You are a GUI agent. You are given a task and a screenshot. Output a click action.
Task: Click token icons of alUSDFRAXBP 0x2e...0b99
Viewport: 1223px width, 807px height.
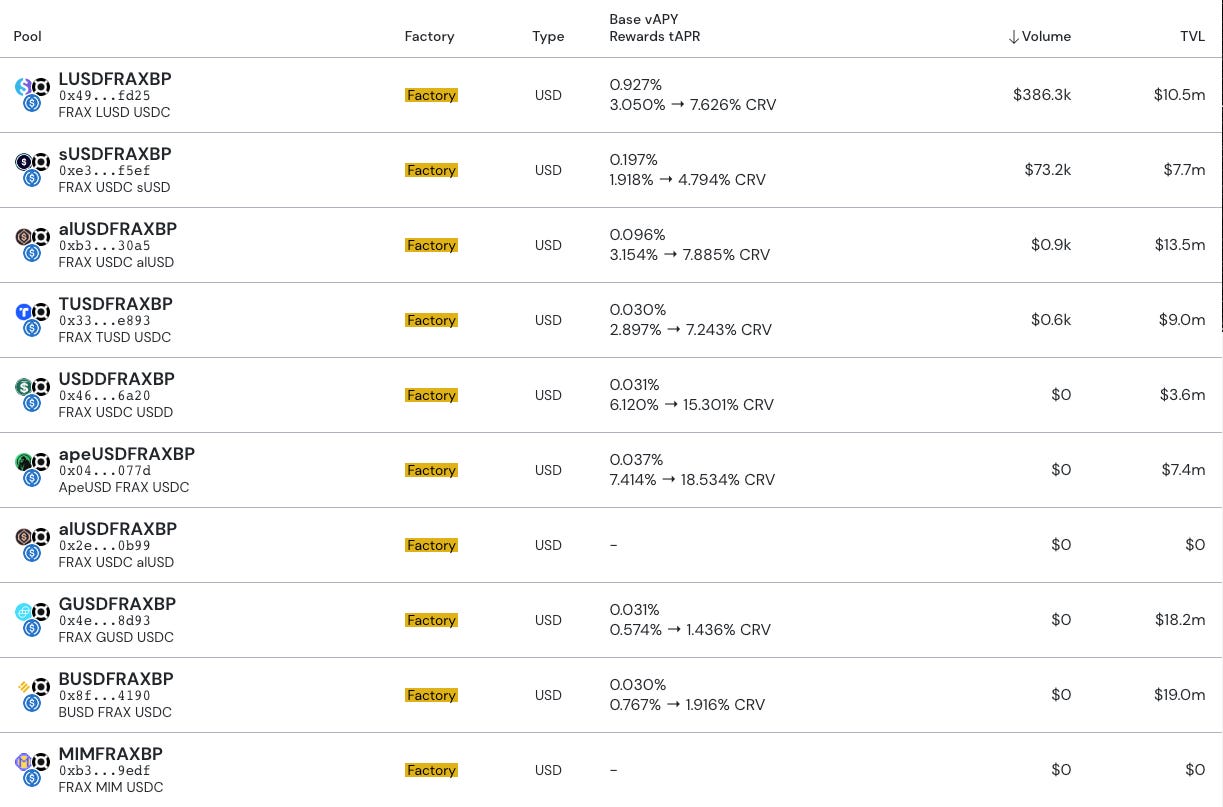click(32, 545)
